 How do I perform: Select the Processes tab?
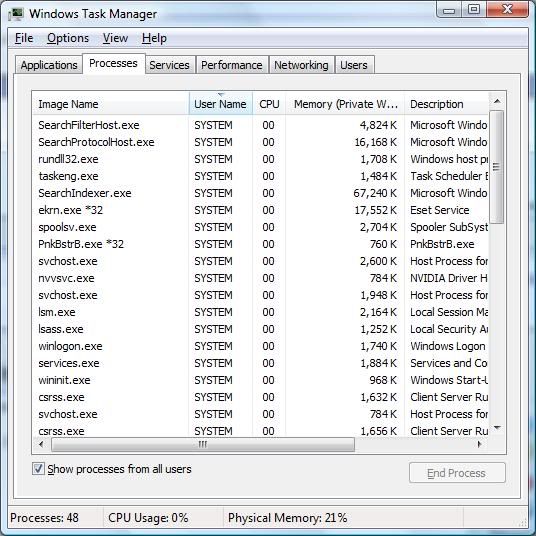[x=113, y=63]
